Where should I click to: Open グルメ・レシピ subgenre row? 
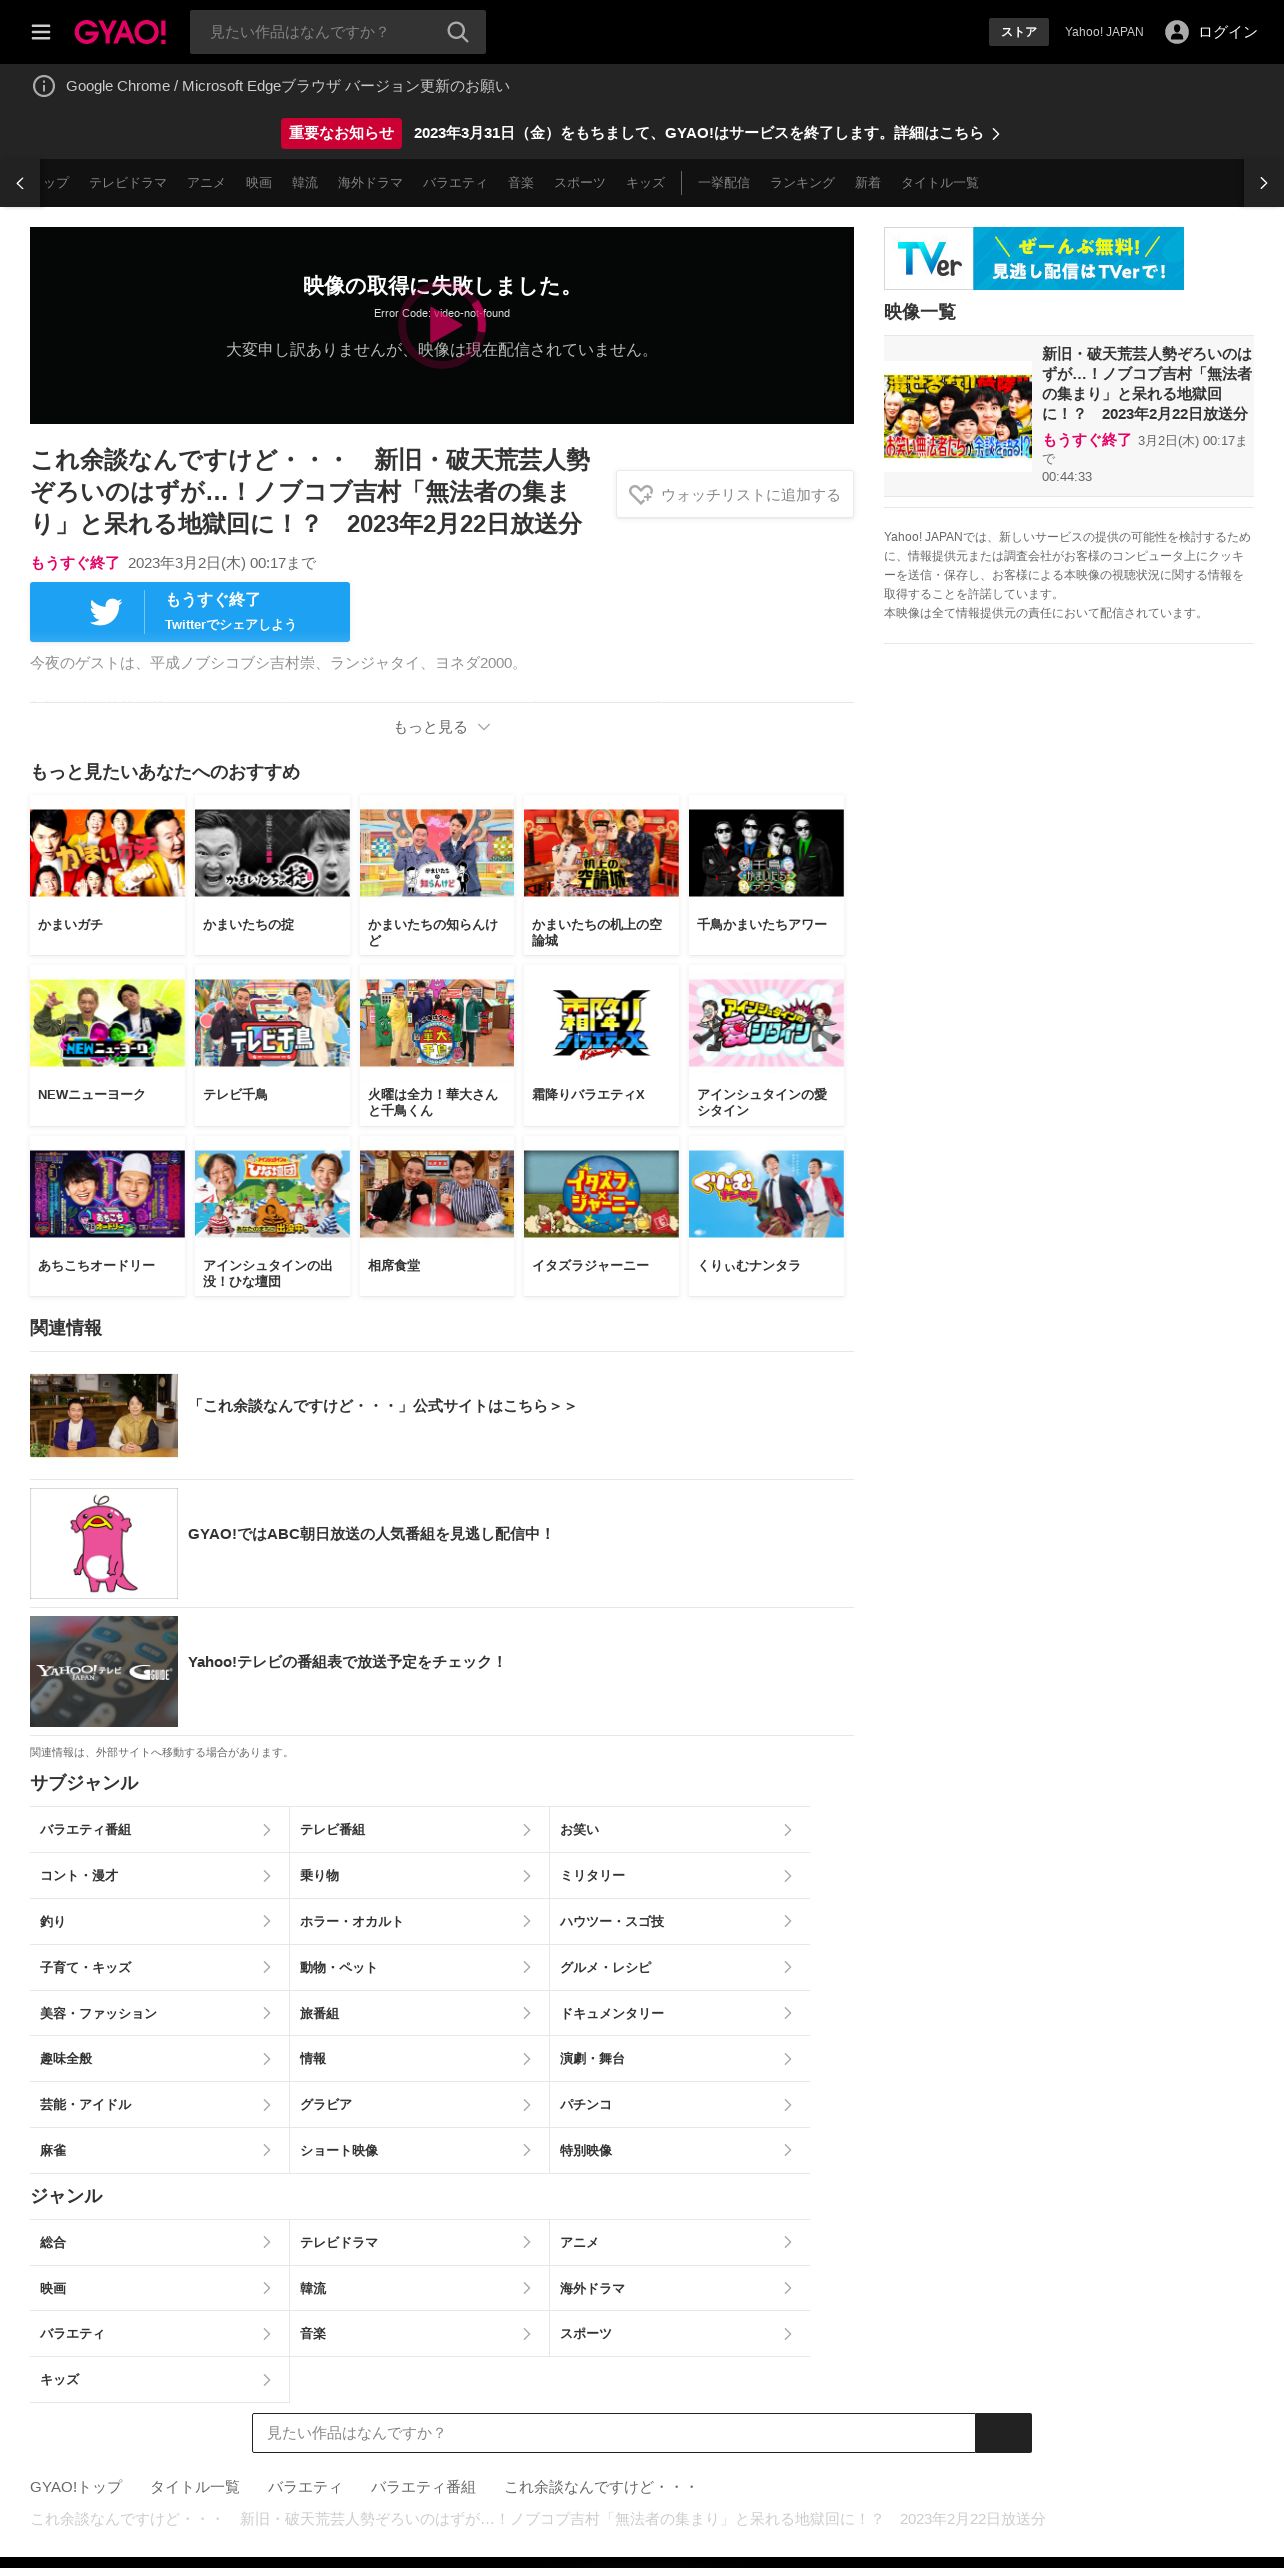tap(680, 1967)
